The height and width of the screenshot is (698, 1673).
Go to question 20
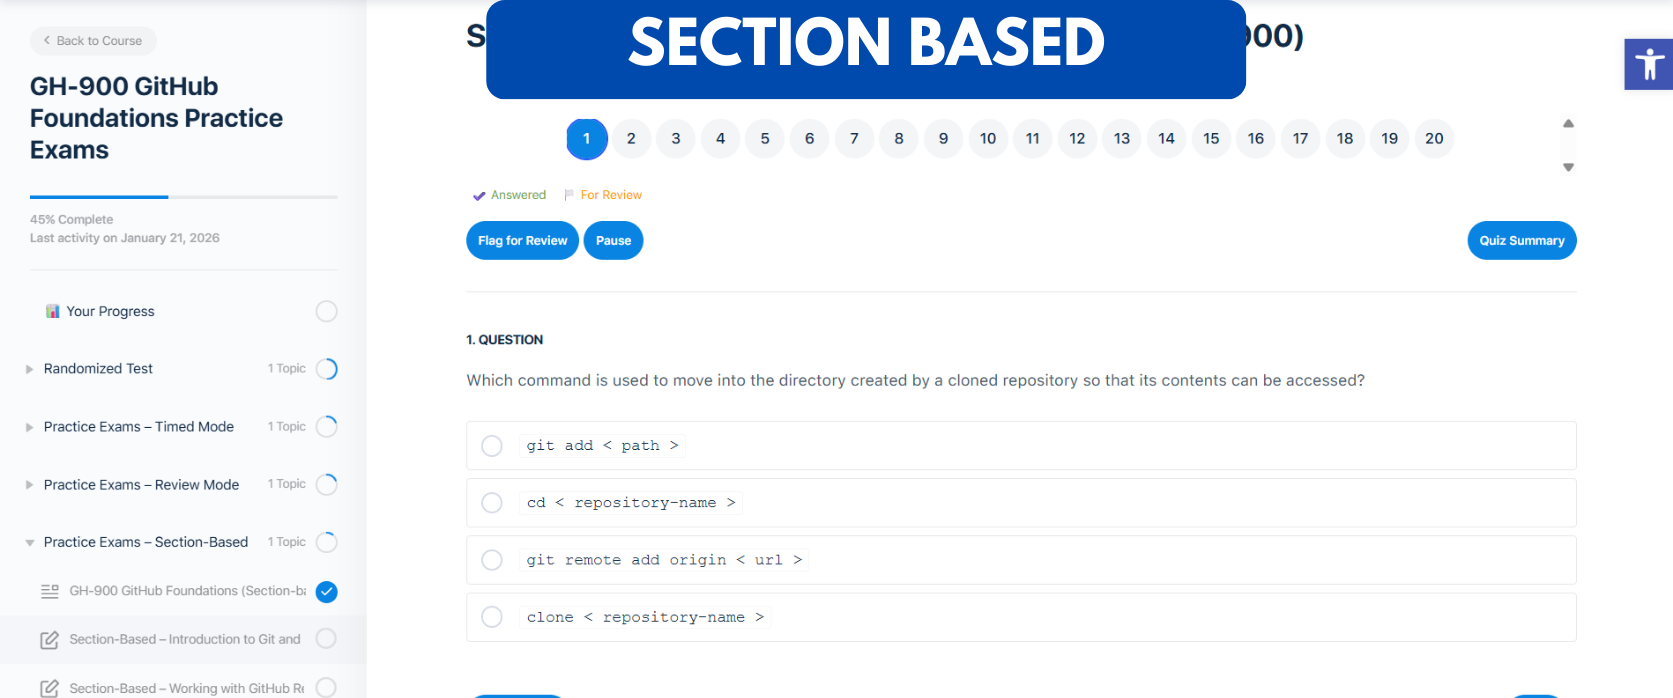[x=1434, y=139]
